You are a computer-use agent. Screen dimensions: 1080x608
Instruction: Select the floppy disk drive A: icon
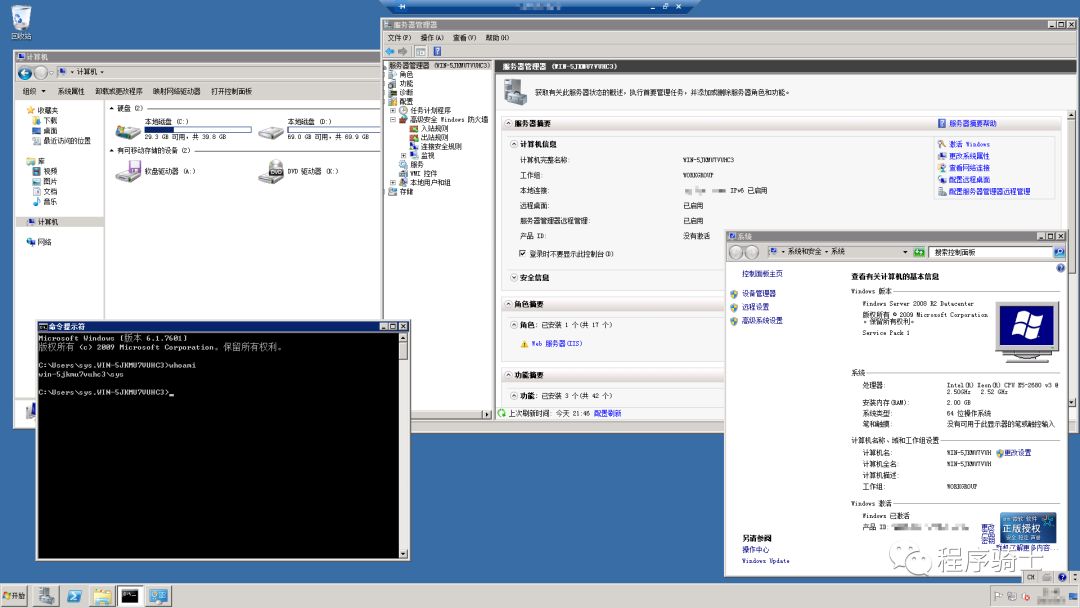coord(127,171)
